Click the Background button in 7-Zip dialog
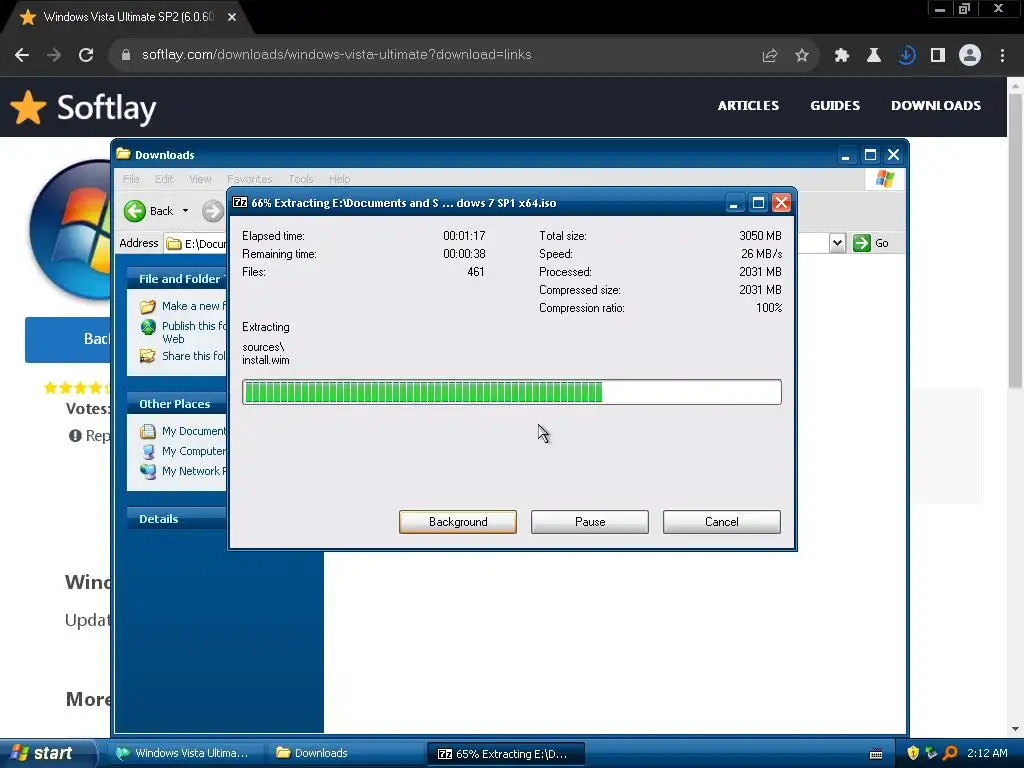This screenshot has width=1024, height=768. click(x=458, y=522)
